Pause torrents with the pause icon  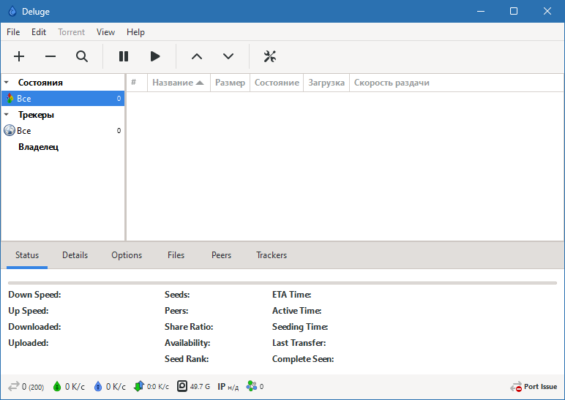(124, 57)
